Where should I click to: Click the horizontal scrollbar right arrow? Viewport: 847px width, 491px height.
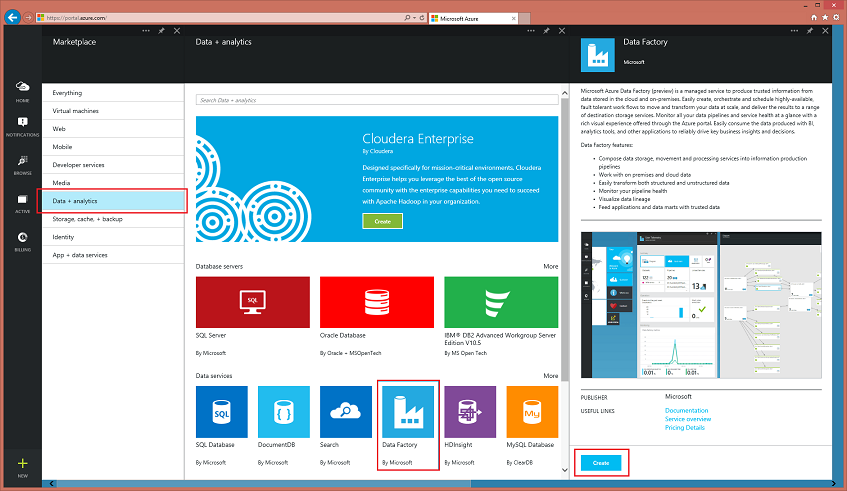click(833, 484)
